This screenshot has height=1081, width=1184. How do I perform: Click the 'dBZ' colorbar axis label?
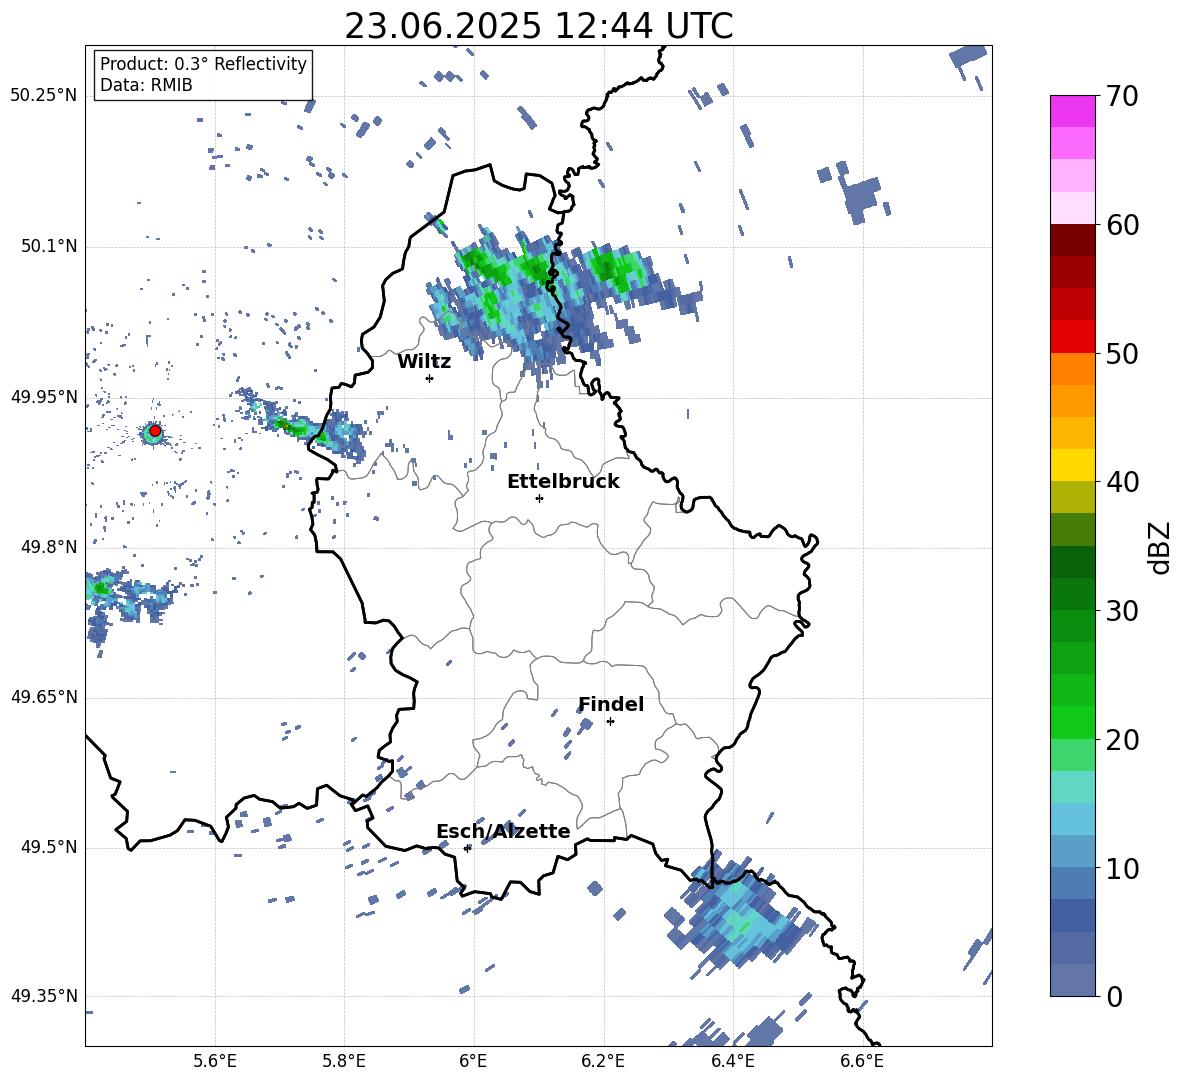(x=1161, y=547)
